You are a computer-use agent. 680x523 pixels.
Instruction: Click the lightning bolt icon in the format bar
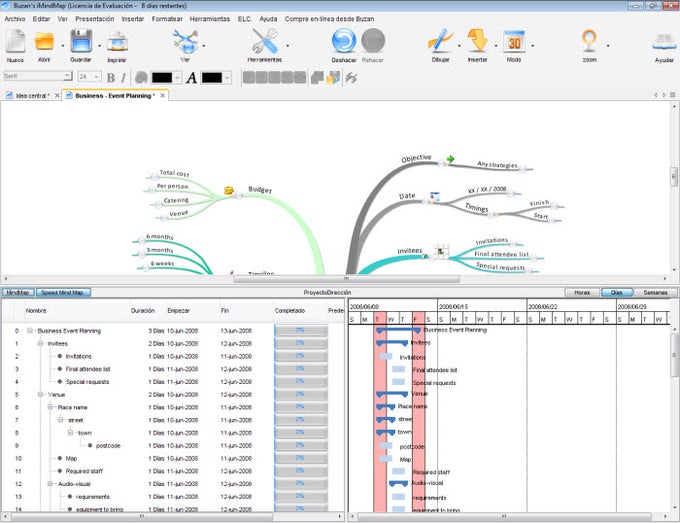351,78
